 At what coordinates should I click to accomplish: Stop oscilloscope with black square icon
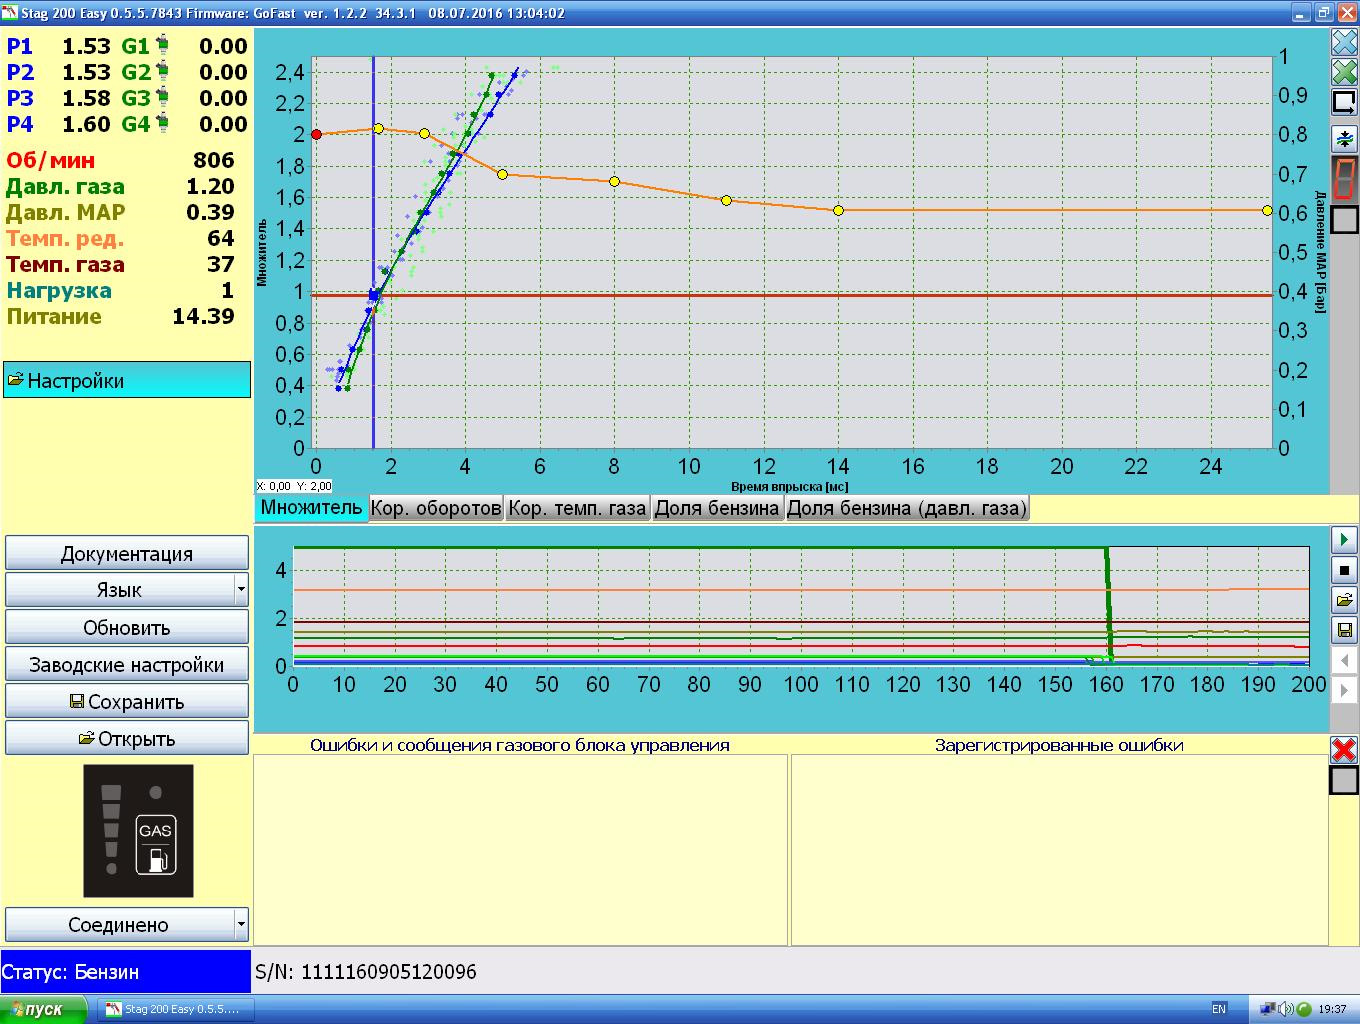tap(1344, 570)
